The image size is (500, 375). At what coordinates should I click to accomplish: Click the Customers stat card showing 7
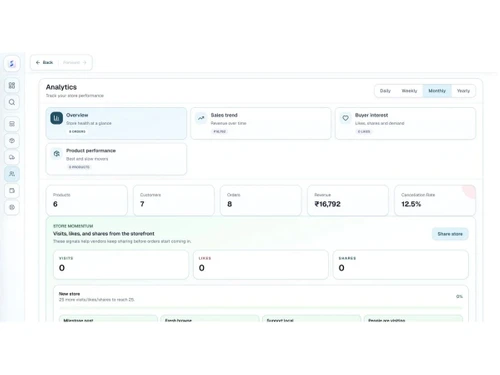click(174, 200)
